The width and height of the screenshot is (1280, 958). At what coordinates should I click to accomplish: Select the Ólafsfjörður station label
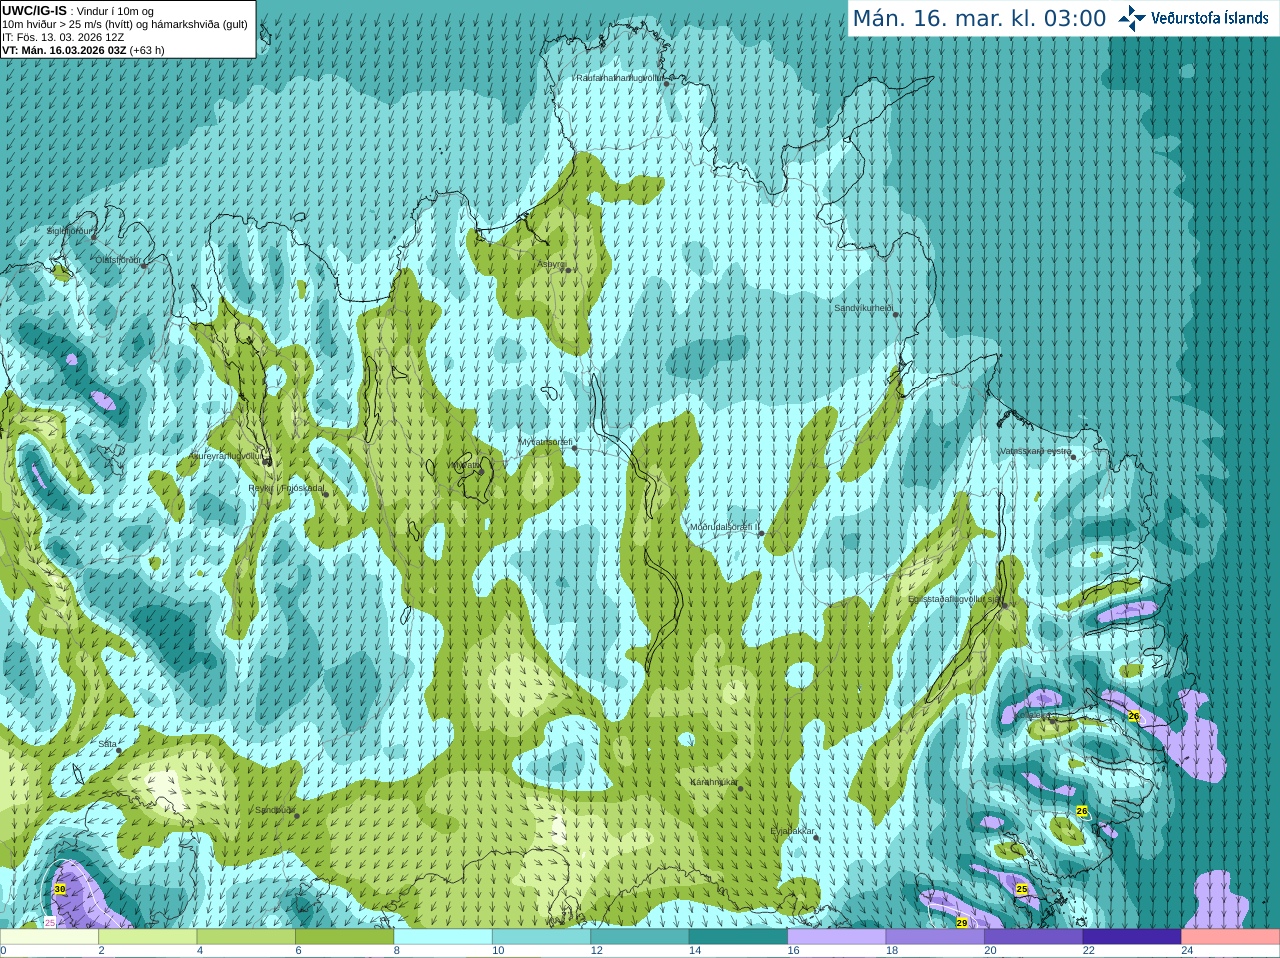117,260
